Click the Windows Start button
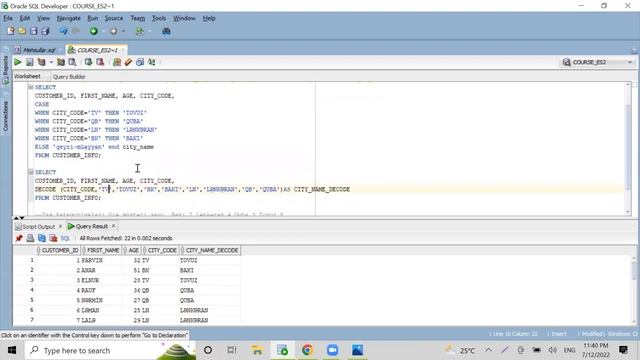The image size is (640, 360). 12,350
